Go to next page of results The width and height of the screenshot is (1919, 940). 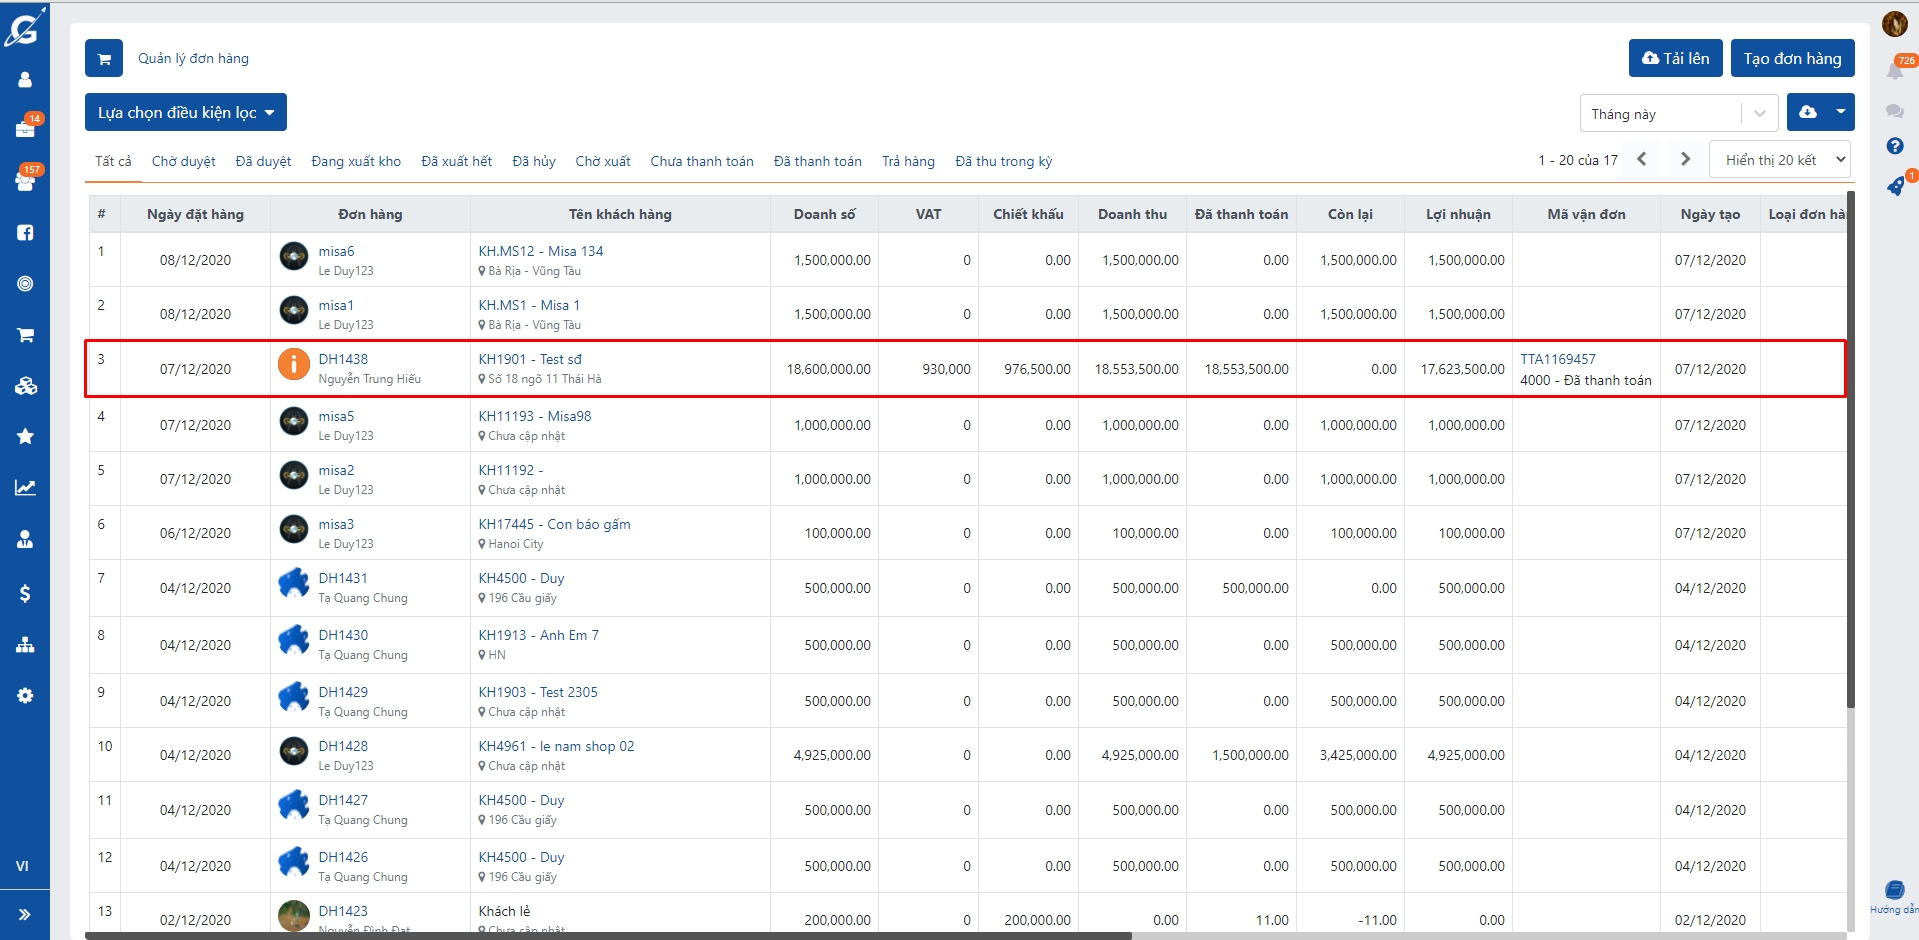click(1685, 159)
